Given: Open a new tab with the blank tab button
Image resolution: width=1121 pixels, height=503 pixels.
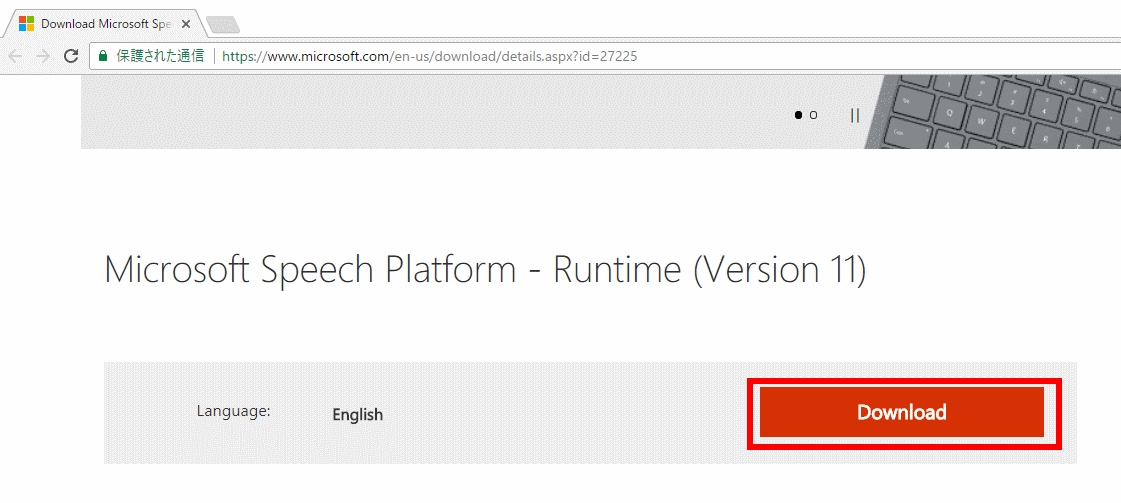Looking at the screenshot, I should click(222, 25).
